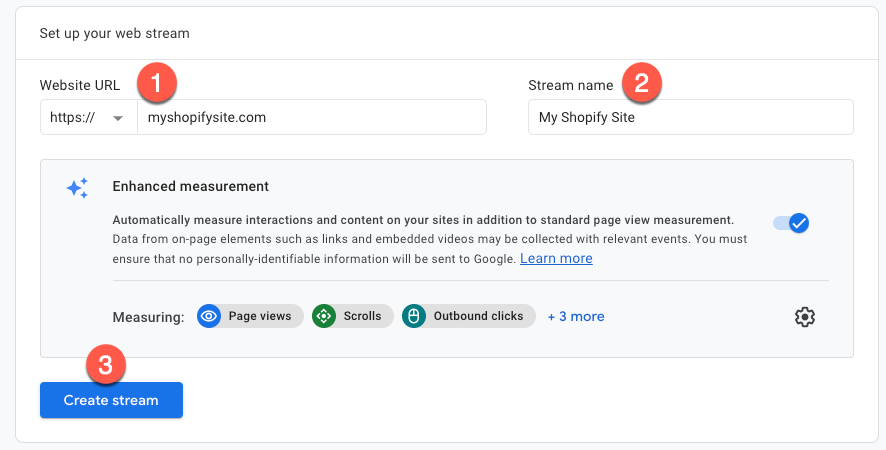Click the Outbound clicks mouse icon

click(414, 316)
